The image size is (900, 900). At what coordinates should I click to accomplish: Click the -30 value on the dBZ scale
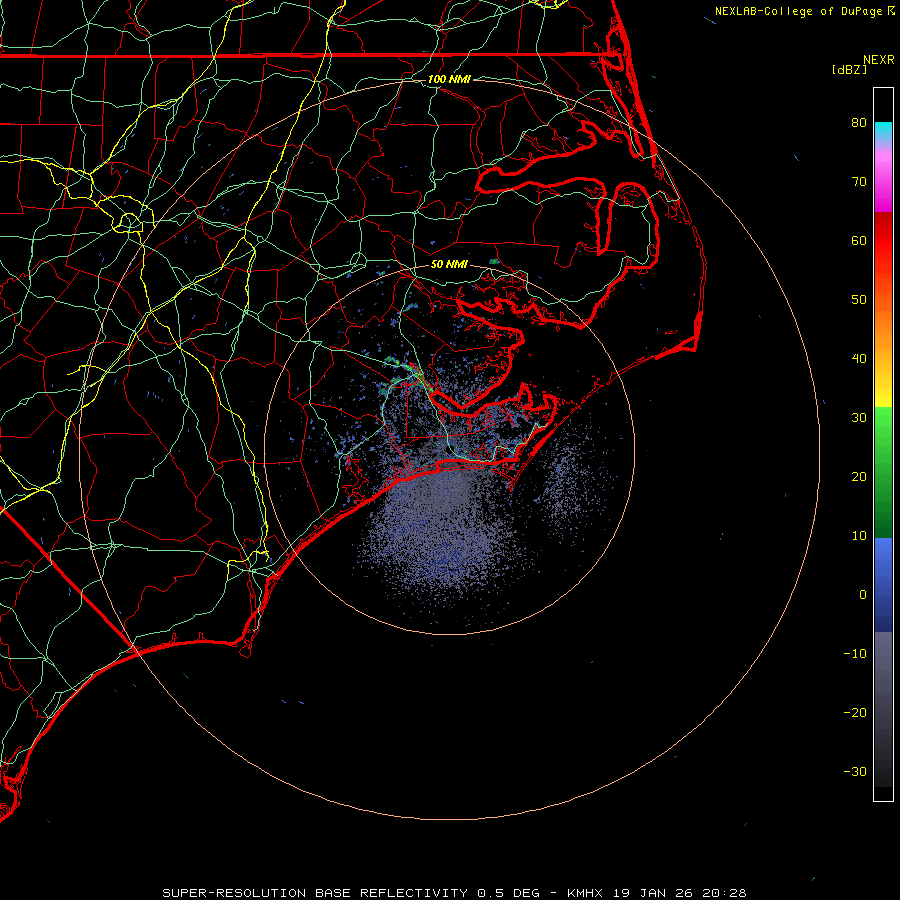tap(855, 771)
